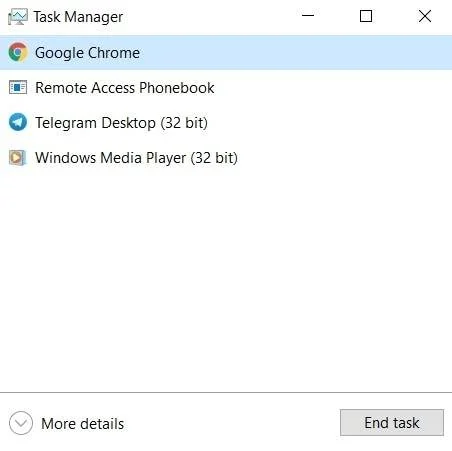Click empty right side of highlighted Chrome row

pos(295,53)
